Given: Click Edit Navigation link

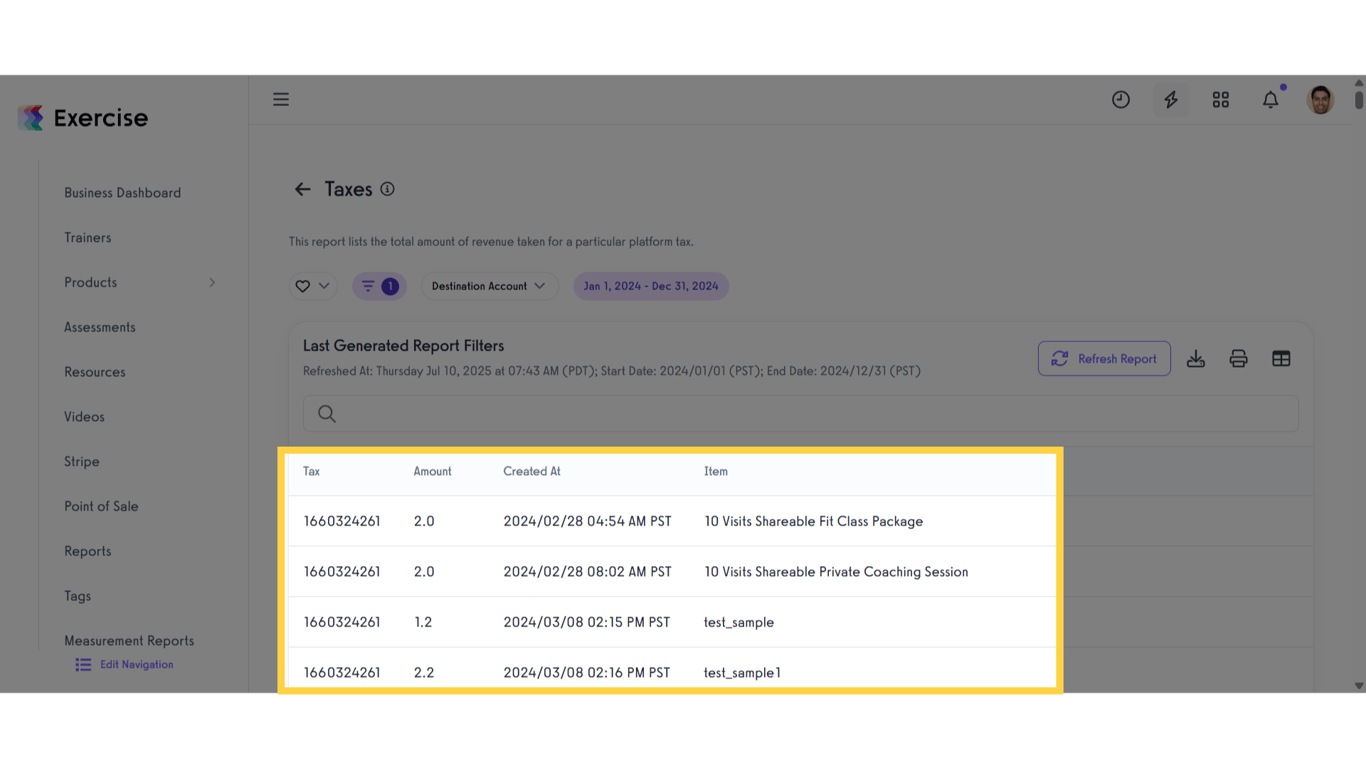Looking at the screenshot, I should tap(125, 665).
